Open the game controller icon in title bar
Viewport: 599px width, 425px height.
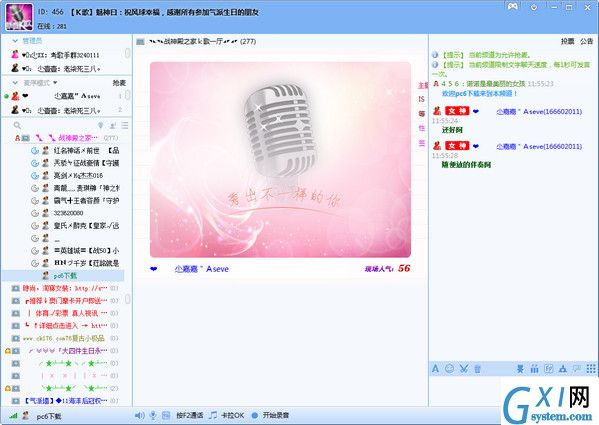(x=513, y=6)
